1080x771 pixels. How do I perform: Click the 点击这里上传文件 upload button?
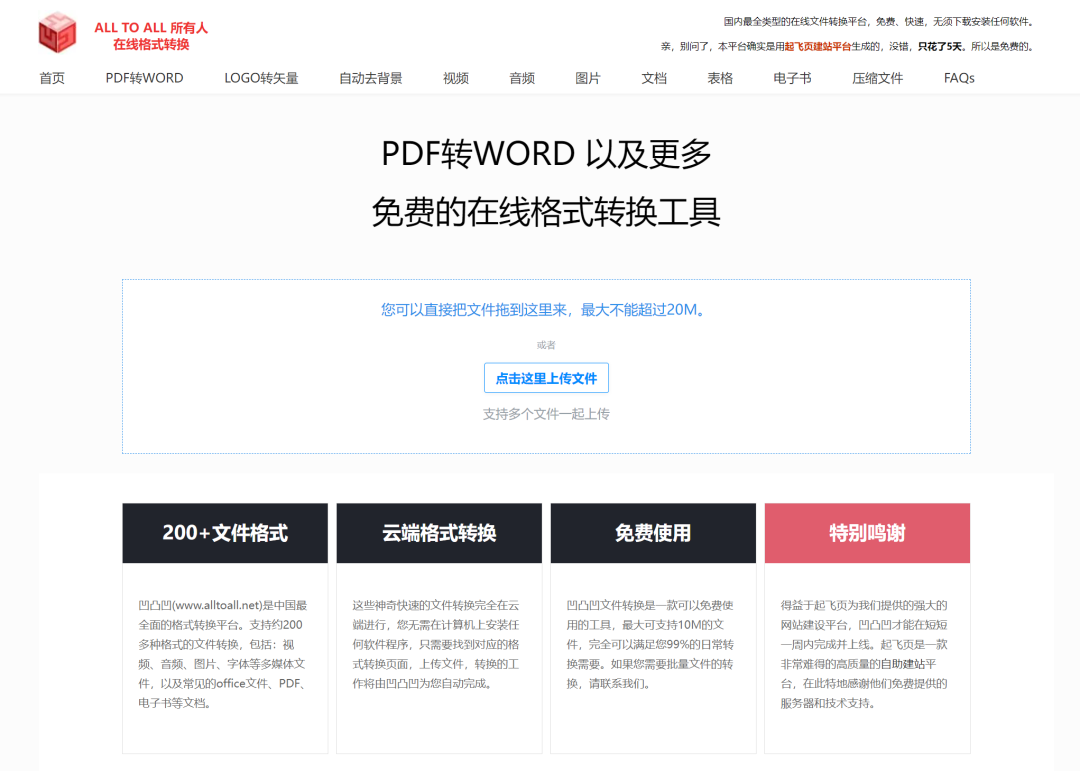(546, 378)
